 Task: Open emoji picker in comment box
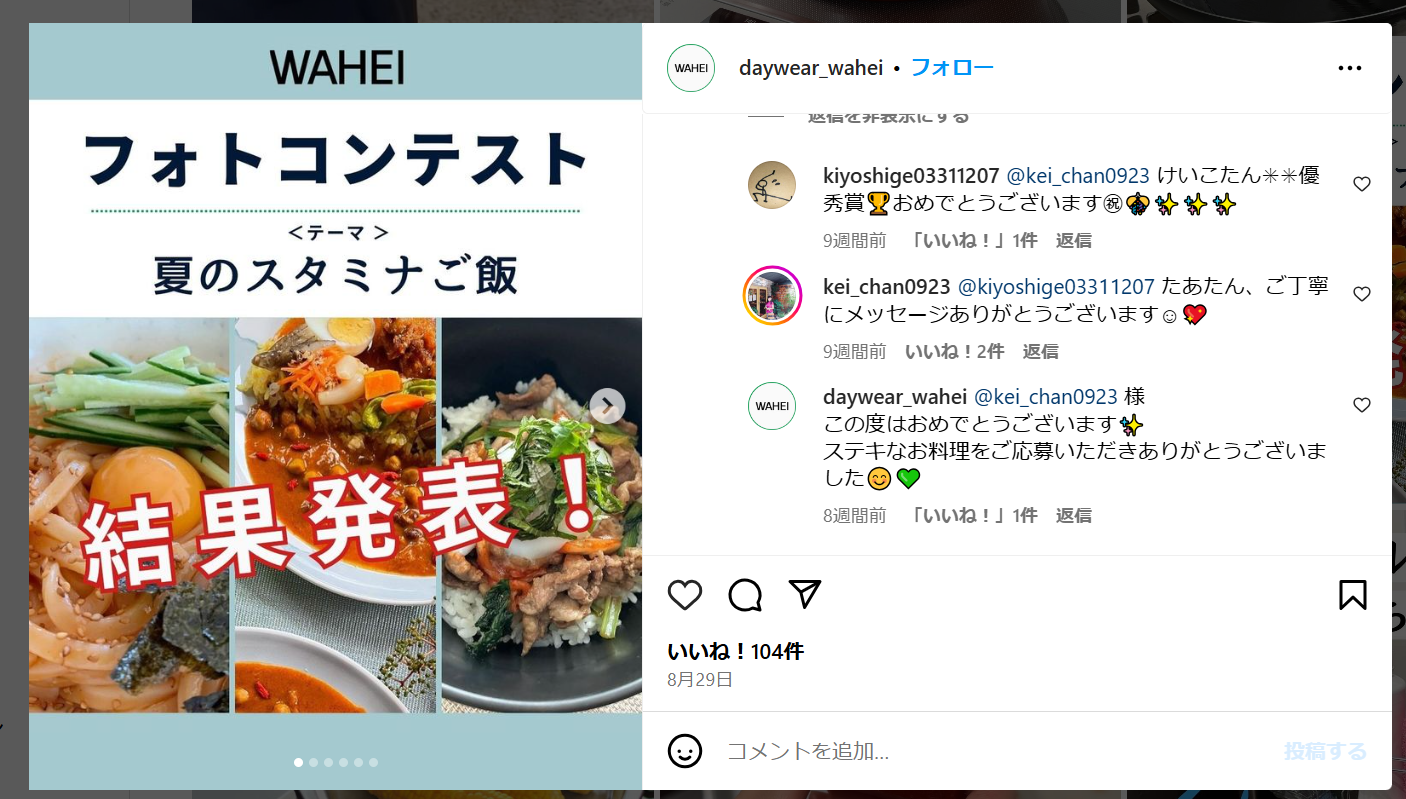click(x=685, y=751)
